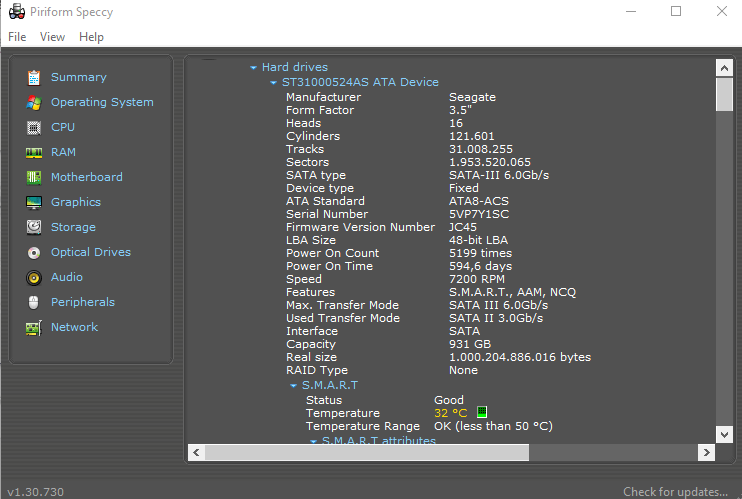Open the Storage section label

73,227
